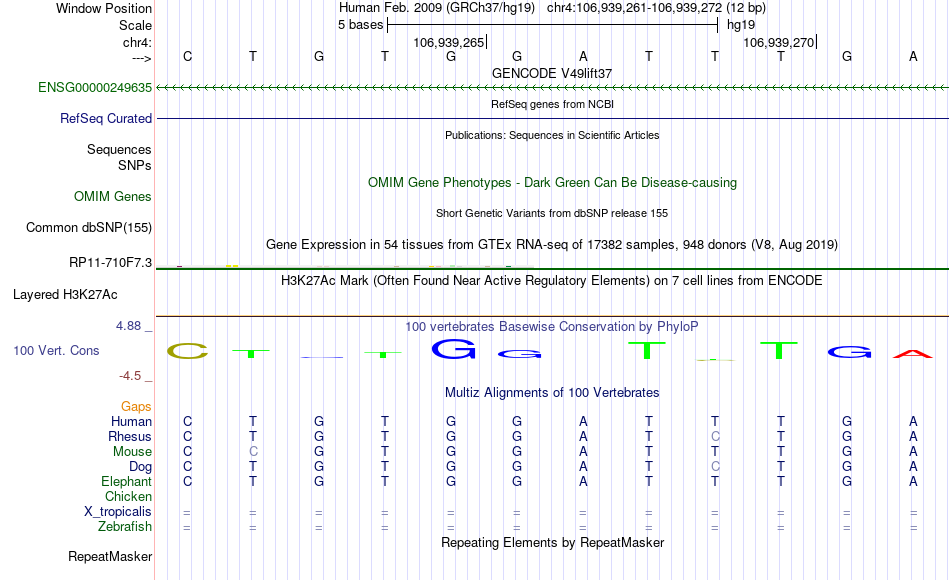Click the chr4:106,939,261-106,939,272 coordinates text
Viewport: 950px width, 580px height.
point(634,8)
